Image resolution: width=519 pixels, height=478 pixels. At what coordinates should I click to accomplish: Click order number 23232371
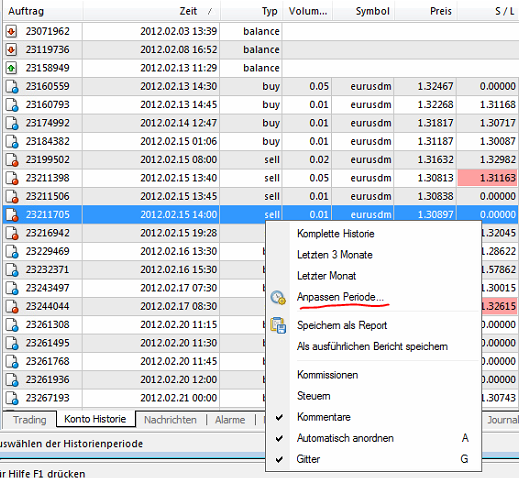(x=48, y=270)
